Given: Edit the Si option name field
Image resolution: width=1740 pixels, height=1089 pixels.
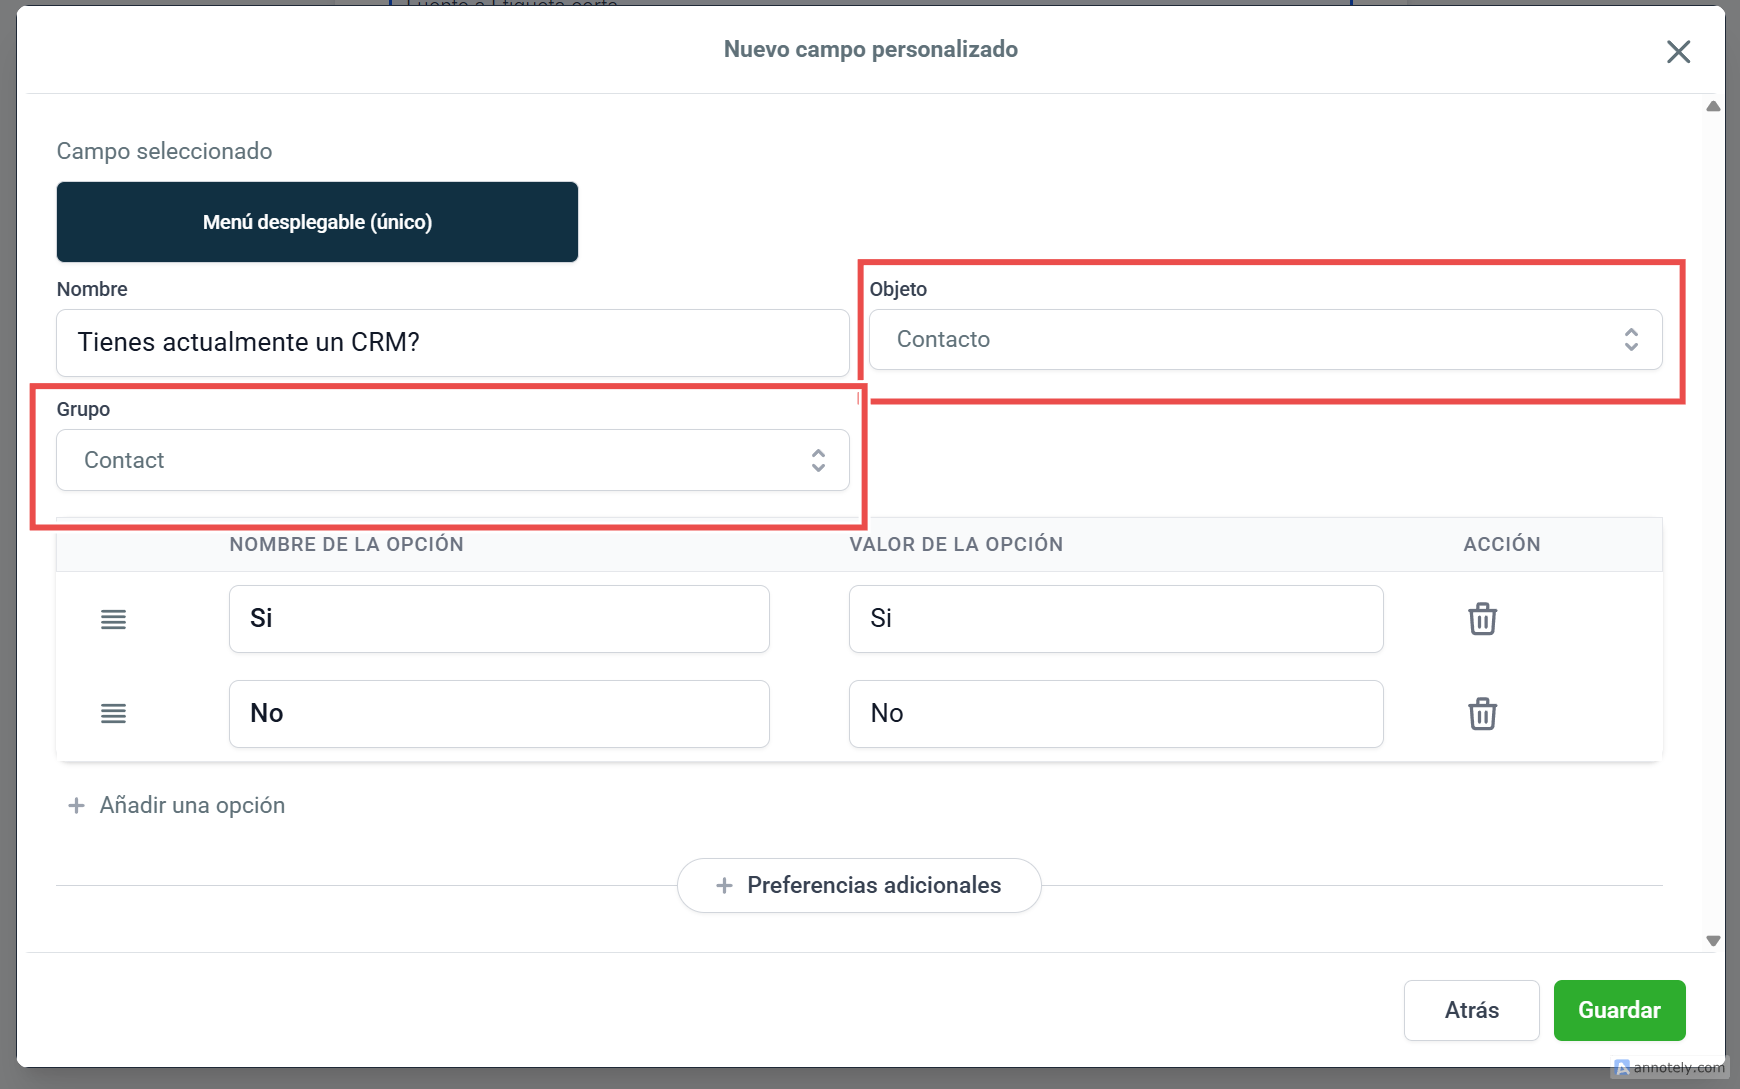Looking at the screenshot, I should click(x=498, y=619).
